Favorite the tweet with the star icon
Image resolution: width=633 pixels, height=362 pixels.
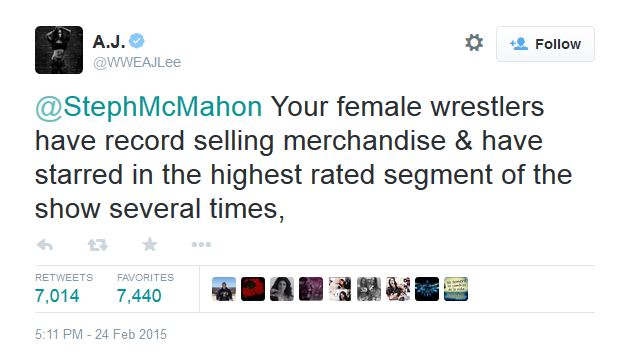(149, 245)
